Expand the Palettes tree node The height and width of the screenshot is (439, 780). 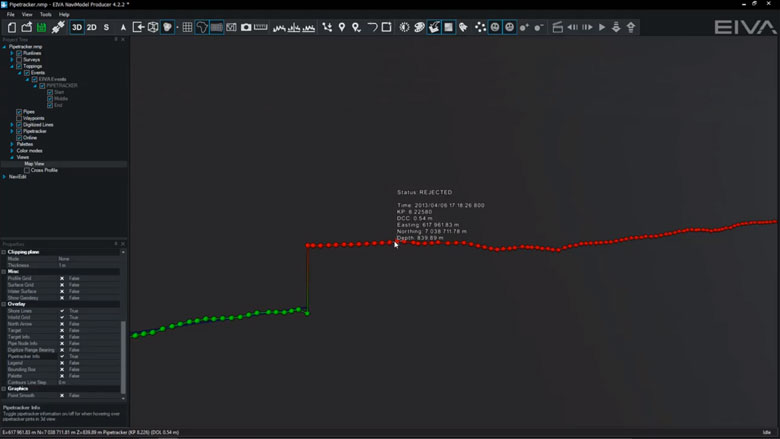coord(12,144)
